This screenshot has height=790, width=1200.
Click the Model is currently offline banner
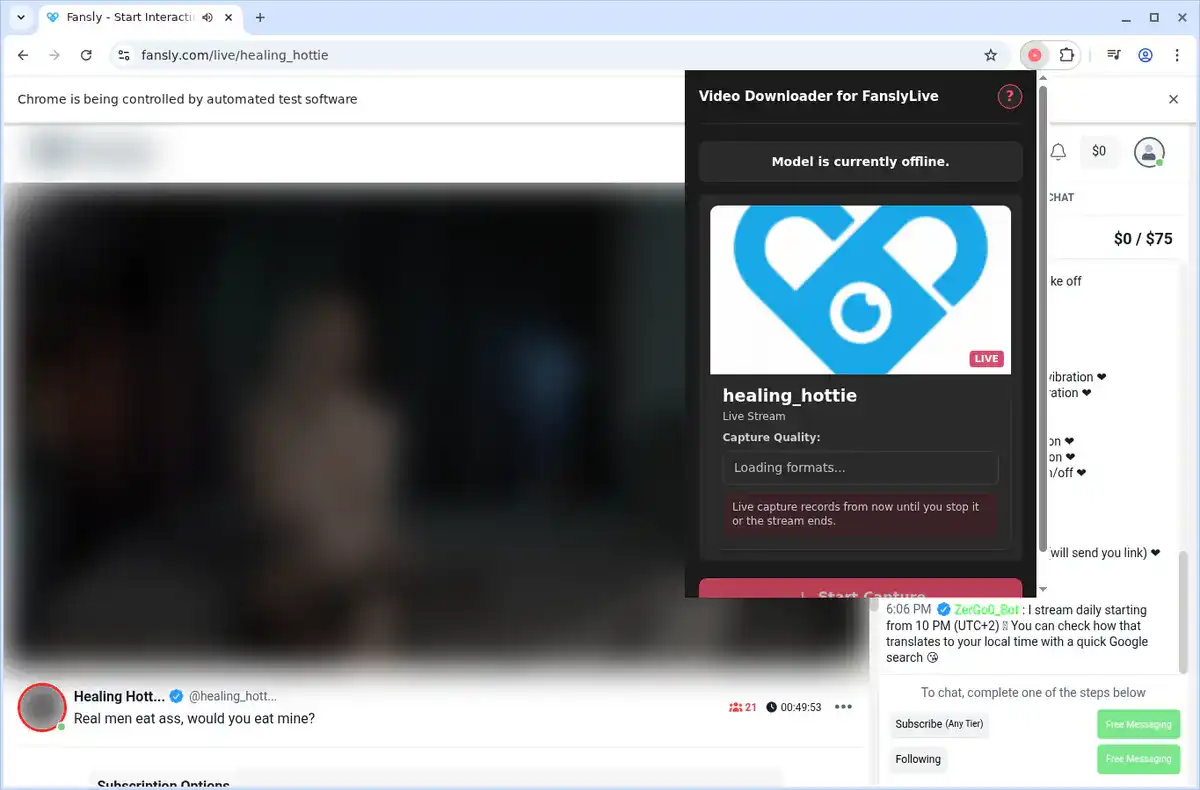point(860,161)
